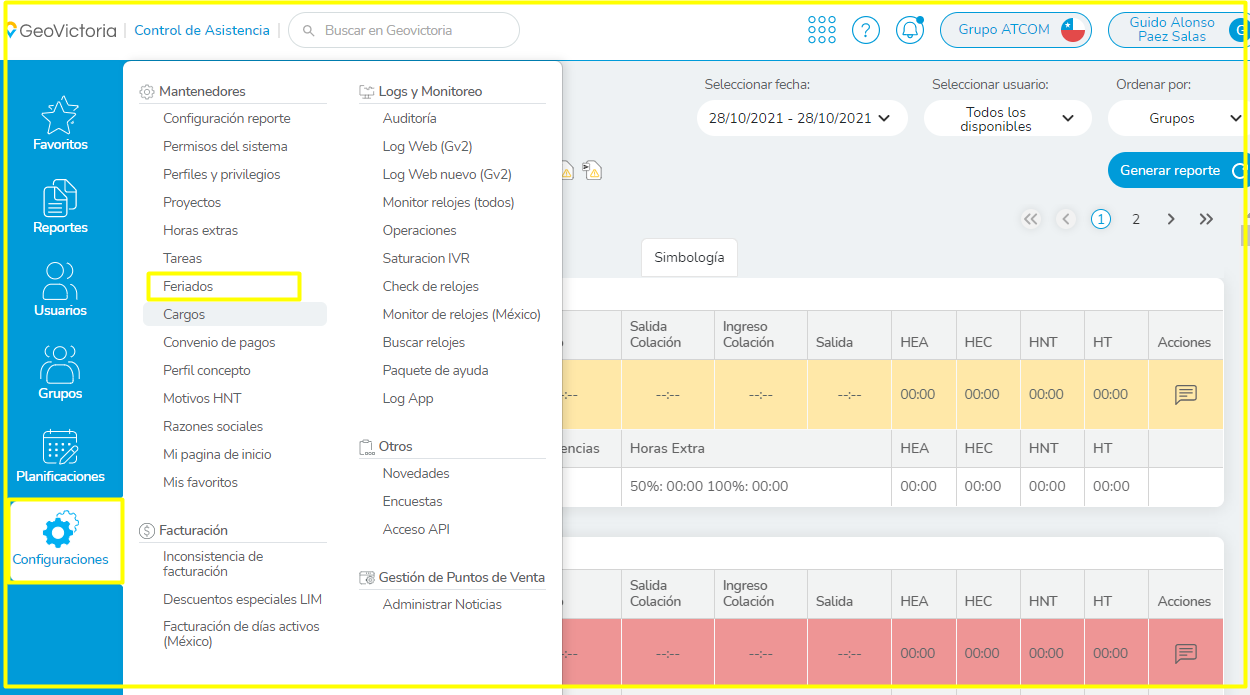This screenshot has height=695, width=1250.
Task: Open the Grupos sidebar icon
Action: tap(60, 365)
